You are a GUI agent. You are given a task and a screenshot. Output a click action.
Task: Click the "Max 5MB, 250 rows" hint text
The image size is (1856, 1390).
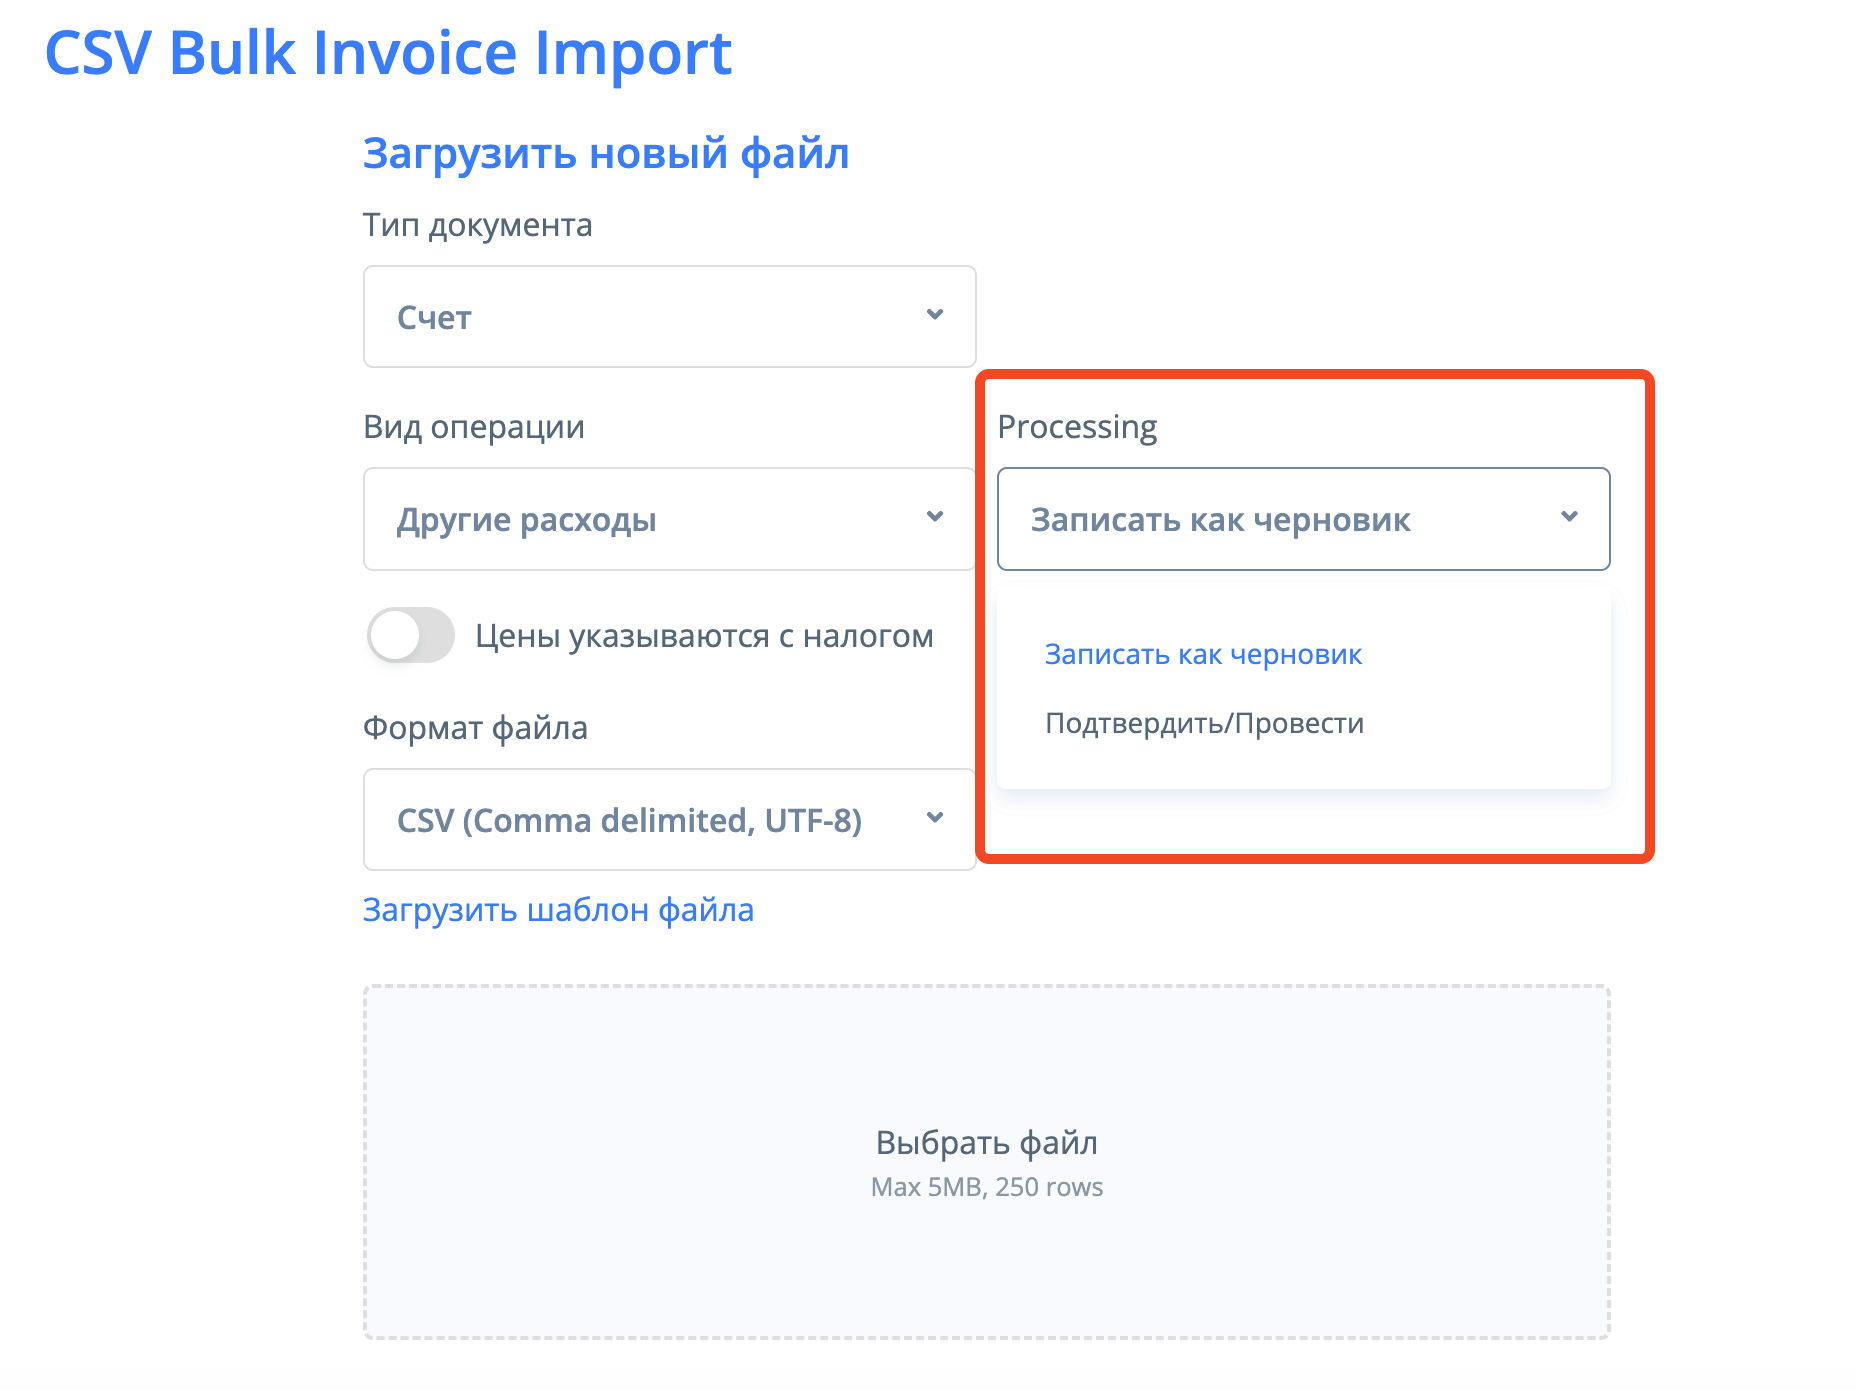click(986, 1187)
